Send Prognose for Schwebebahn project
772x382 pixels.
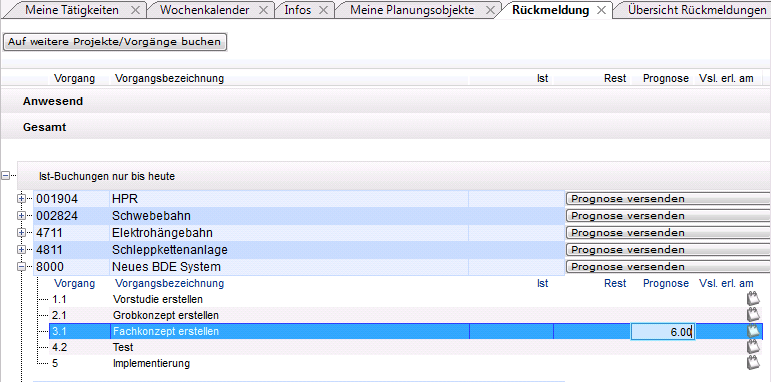pyautogui.click(x=669, y=216)
